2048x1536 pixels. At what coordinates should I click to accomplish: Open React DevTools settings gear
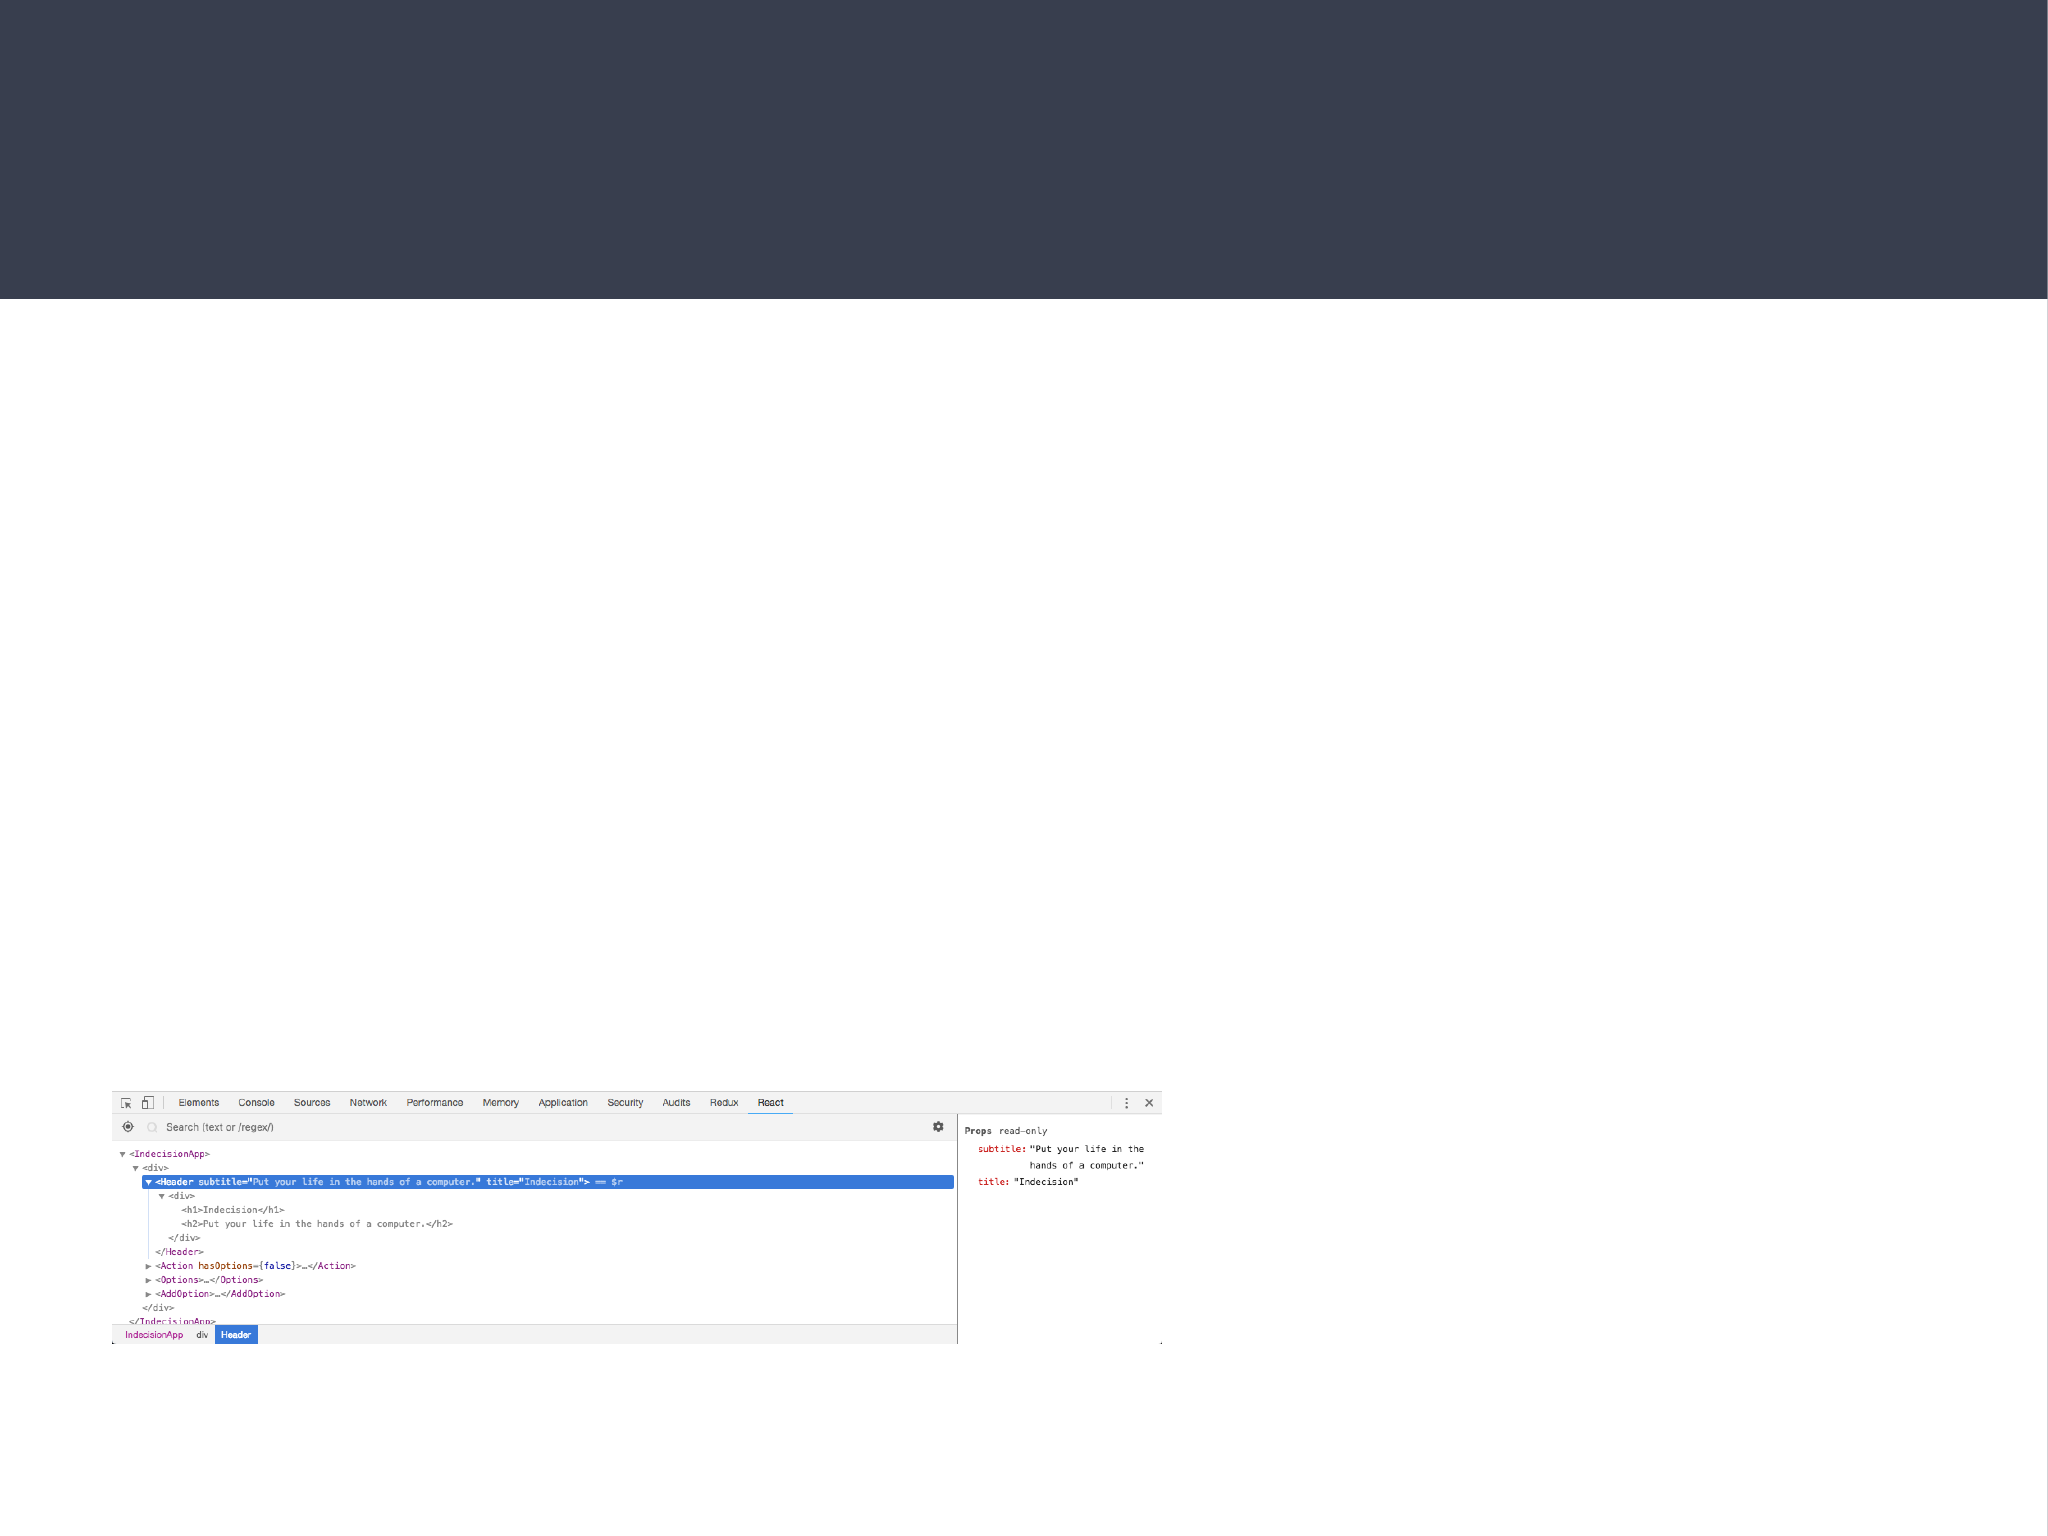click(938, 1127)
